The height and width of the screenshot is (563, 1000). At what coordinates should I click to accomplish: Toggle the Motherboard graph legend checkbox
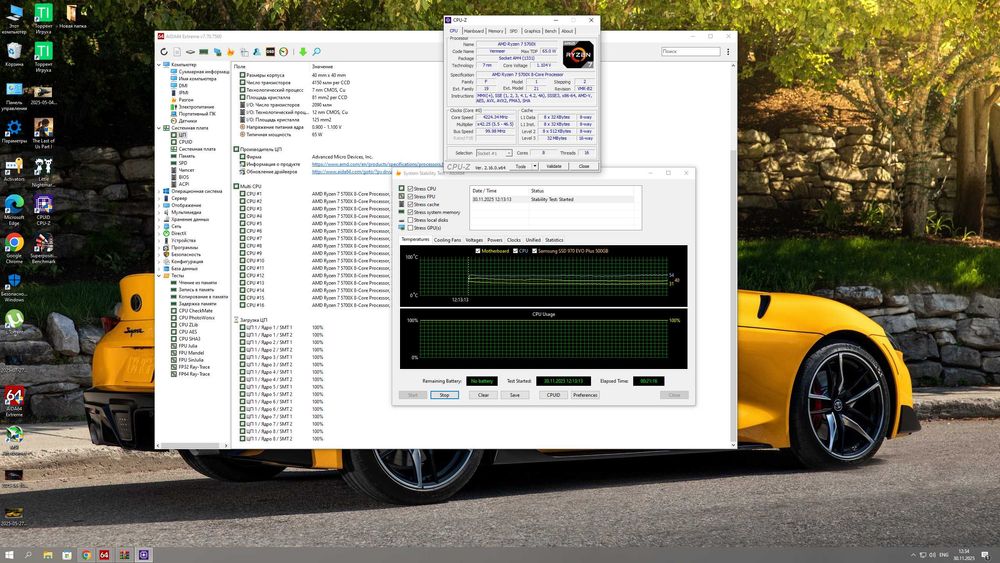(478, 250)
